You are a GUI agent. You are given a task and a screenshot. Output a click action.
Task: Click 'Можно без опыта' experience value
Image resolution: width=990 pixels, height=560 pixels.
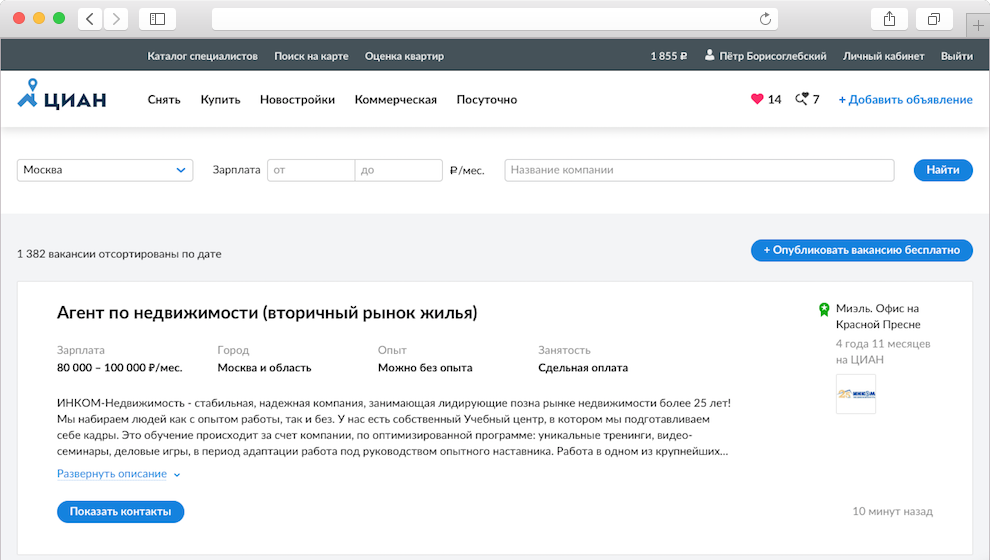pyautogui.click(x=425, y=367)
